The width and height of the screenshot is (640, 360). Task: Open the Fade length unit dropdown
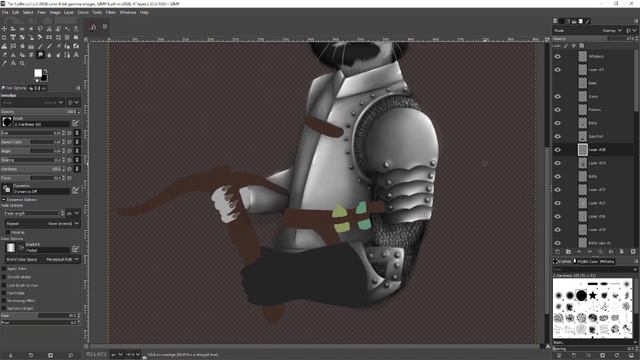[x=73, y=213]
